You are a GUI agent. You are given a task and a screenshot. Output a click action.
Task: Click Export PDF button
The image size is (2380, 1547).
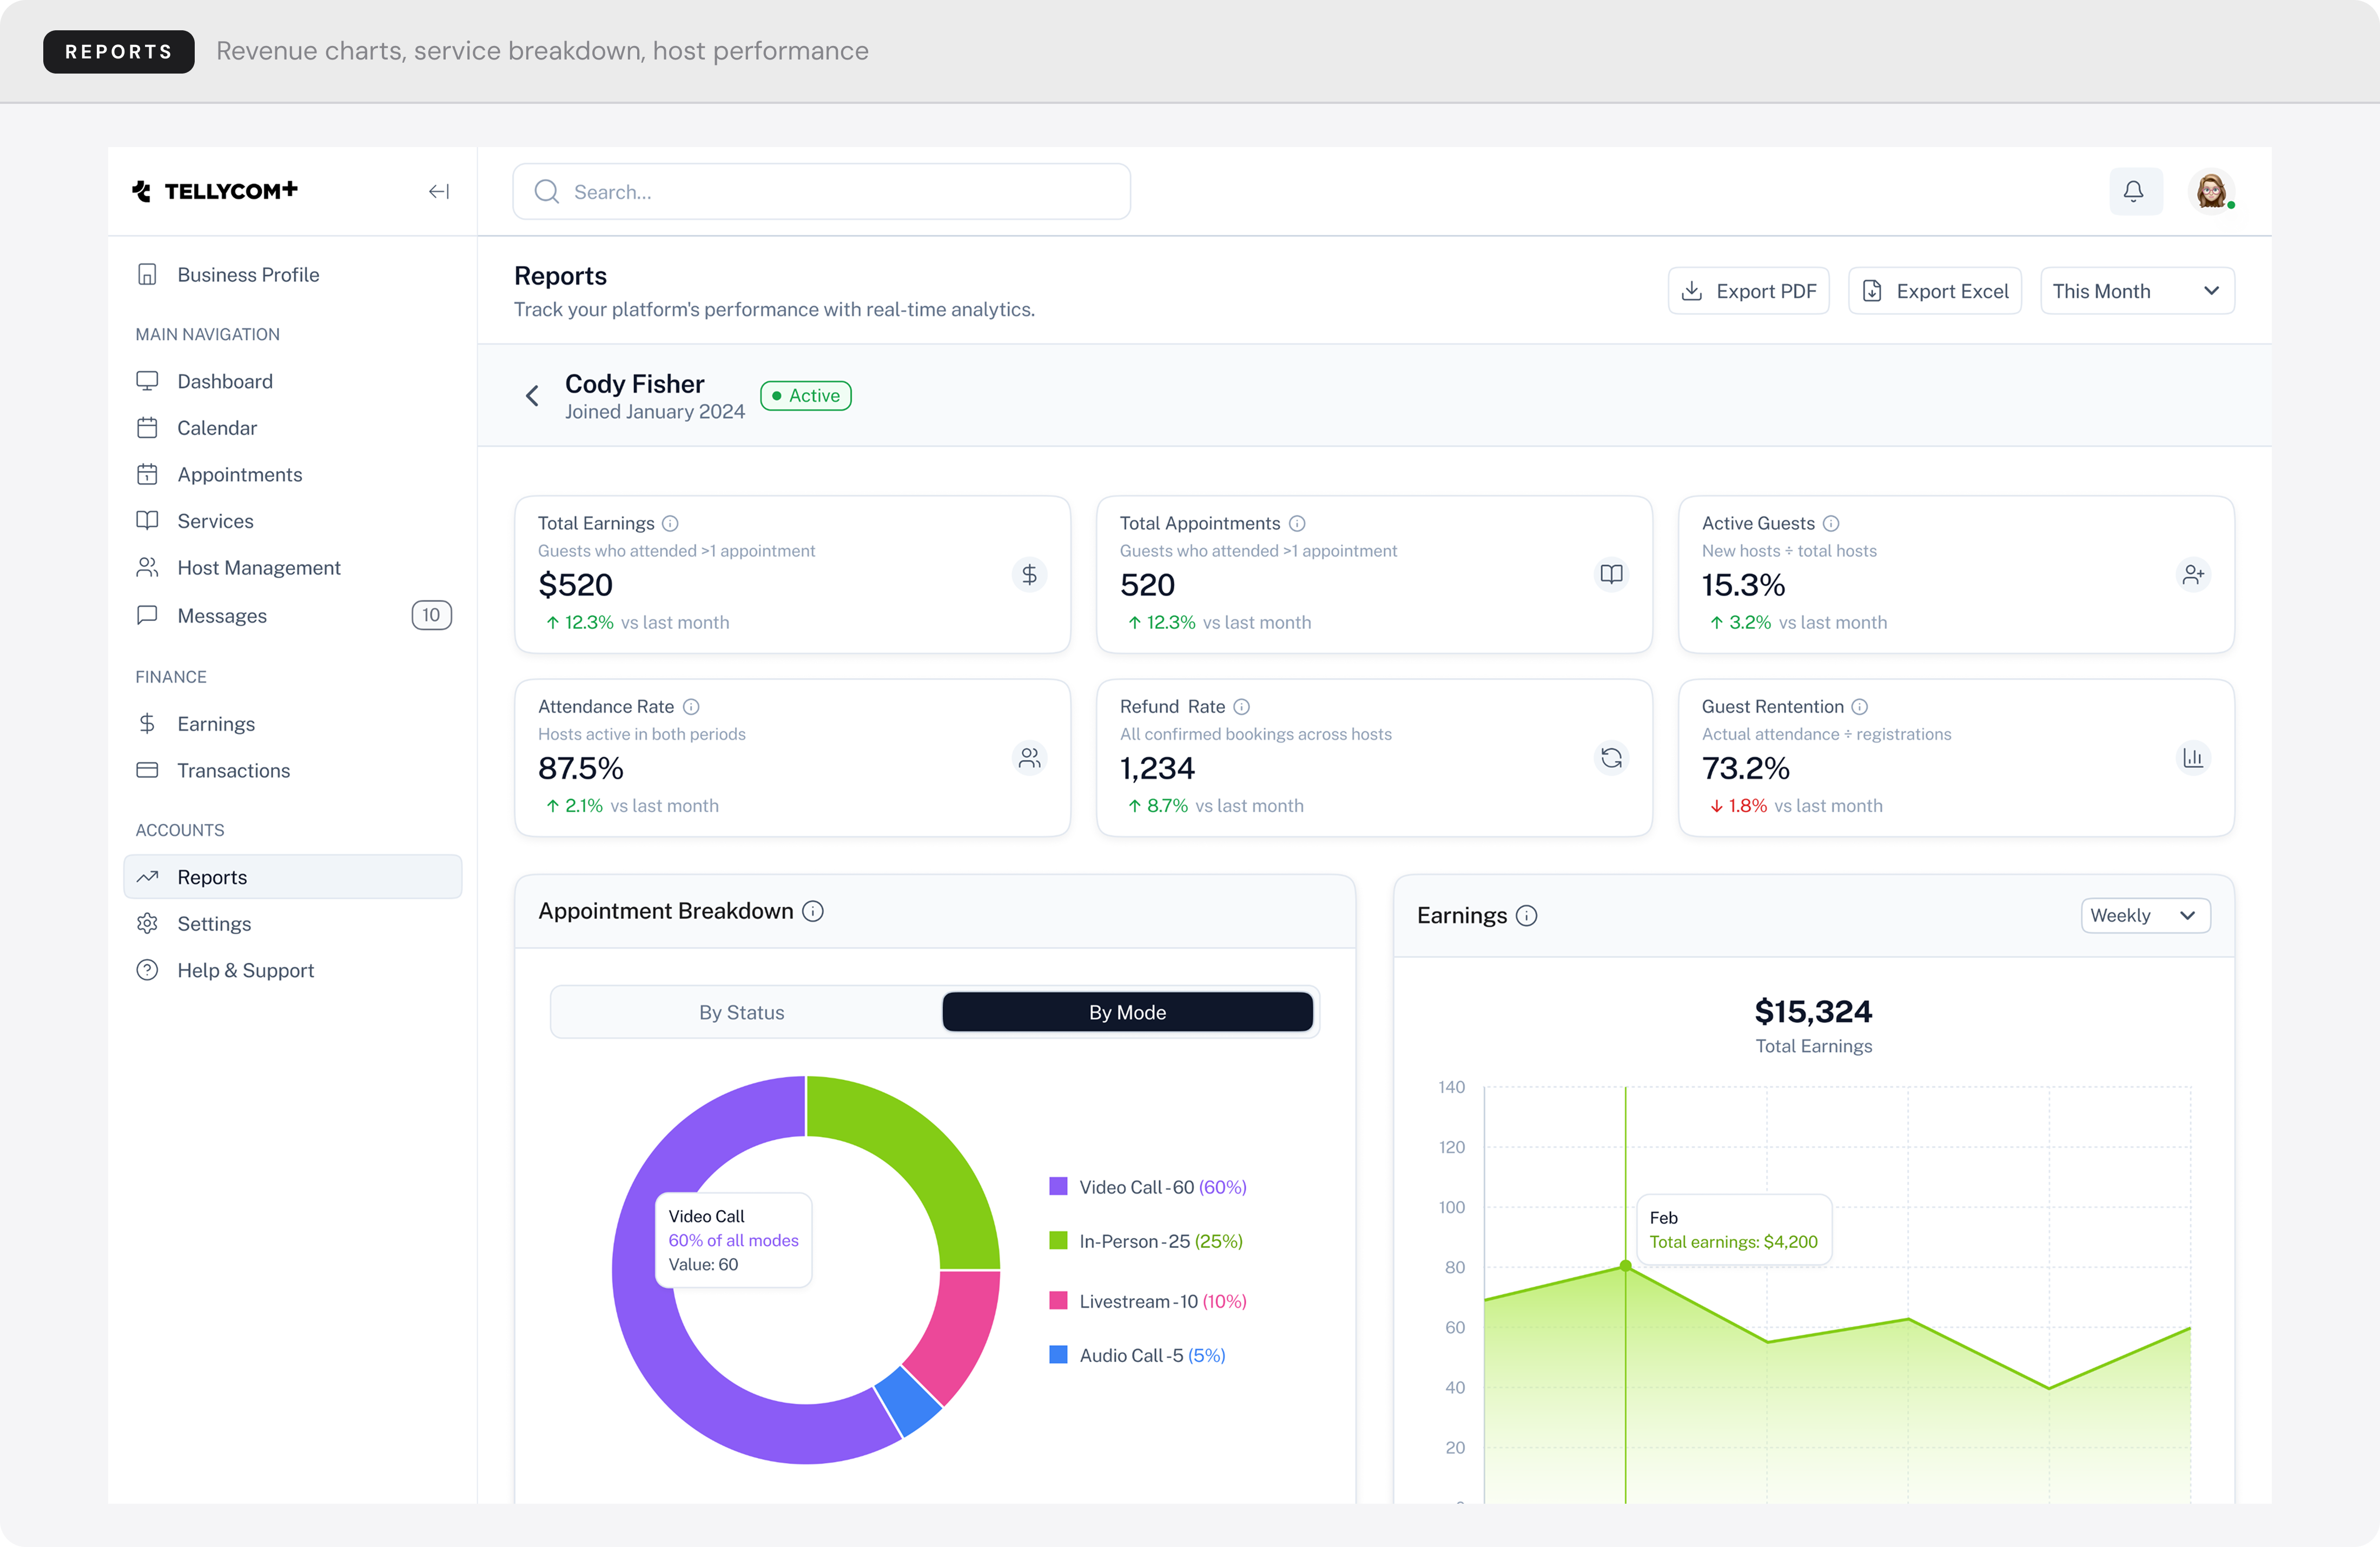click(1748, 291)
